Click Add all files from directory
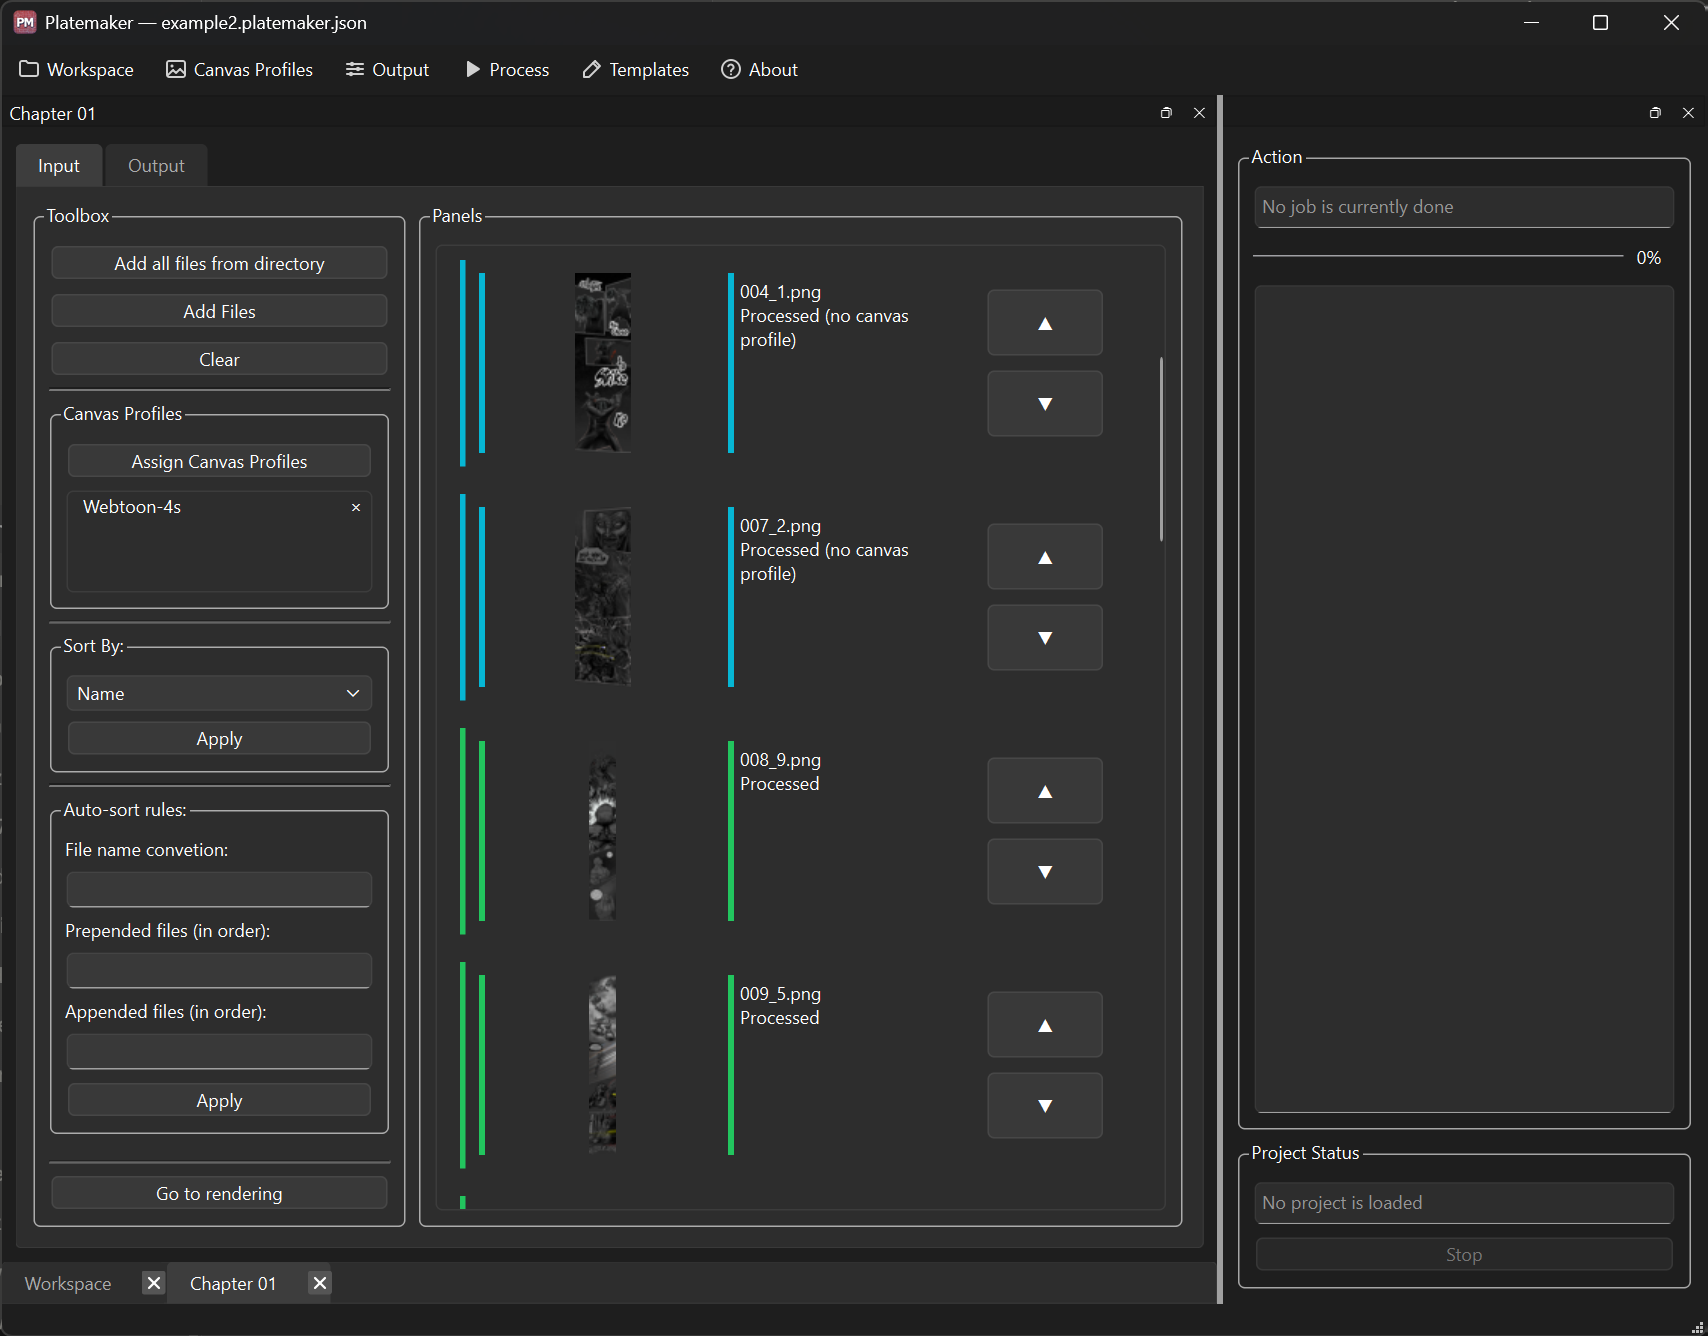1708x1336 pixels. coord(219,264)
